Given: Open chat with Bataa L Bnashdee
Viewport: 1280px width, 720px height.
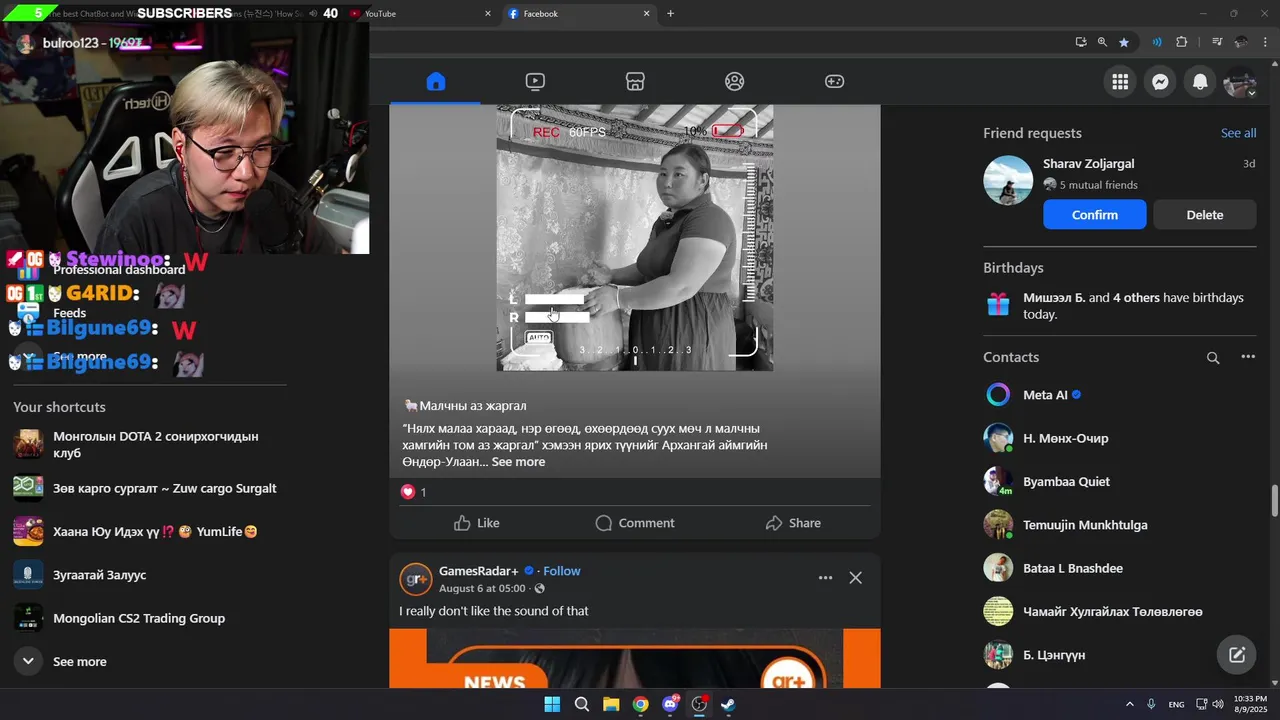Looking at the screenshot, I should coord(1120,568).
